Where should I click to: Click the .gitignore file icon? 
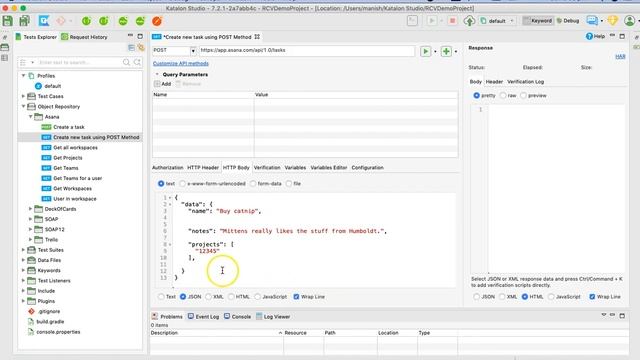click(31, 311)
